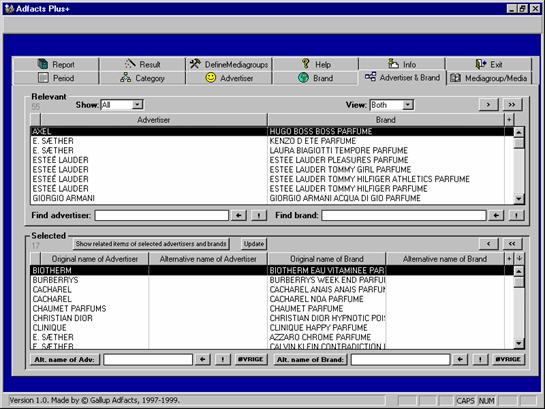The image size is (545, 409).
Task: Select TOMMY HILFIGER ATHLETICS PARFUME row
Action: [272, 179]
